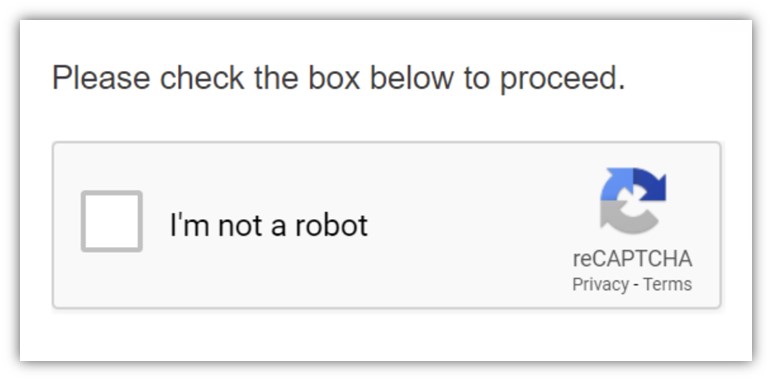
Task: Open the Terms link
Action: pos(668,284)
